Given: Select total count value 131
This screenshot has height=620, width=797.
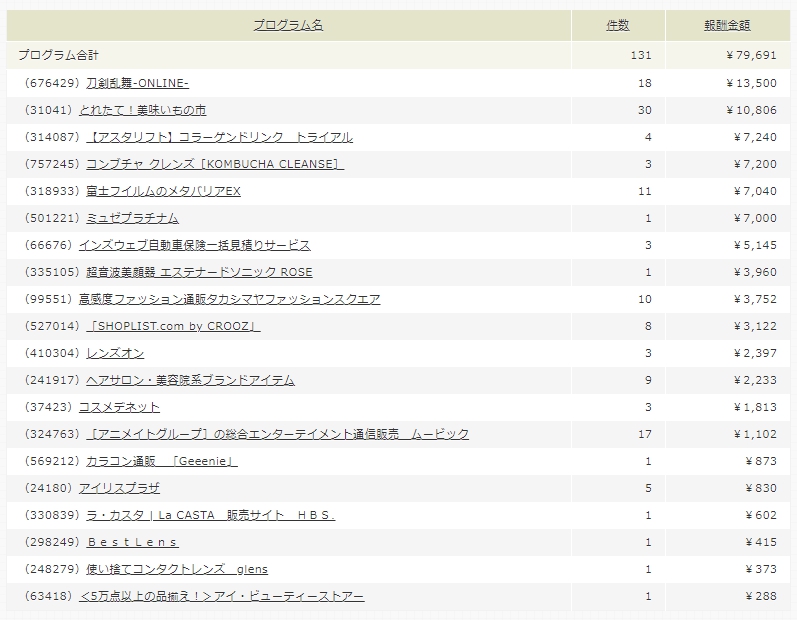Looking at the screenshot, I should 641,55.
